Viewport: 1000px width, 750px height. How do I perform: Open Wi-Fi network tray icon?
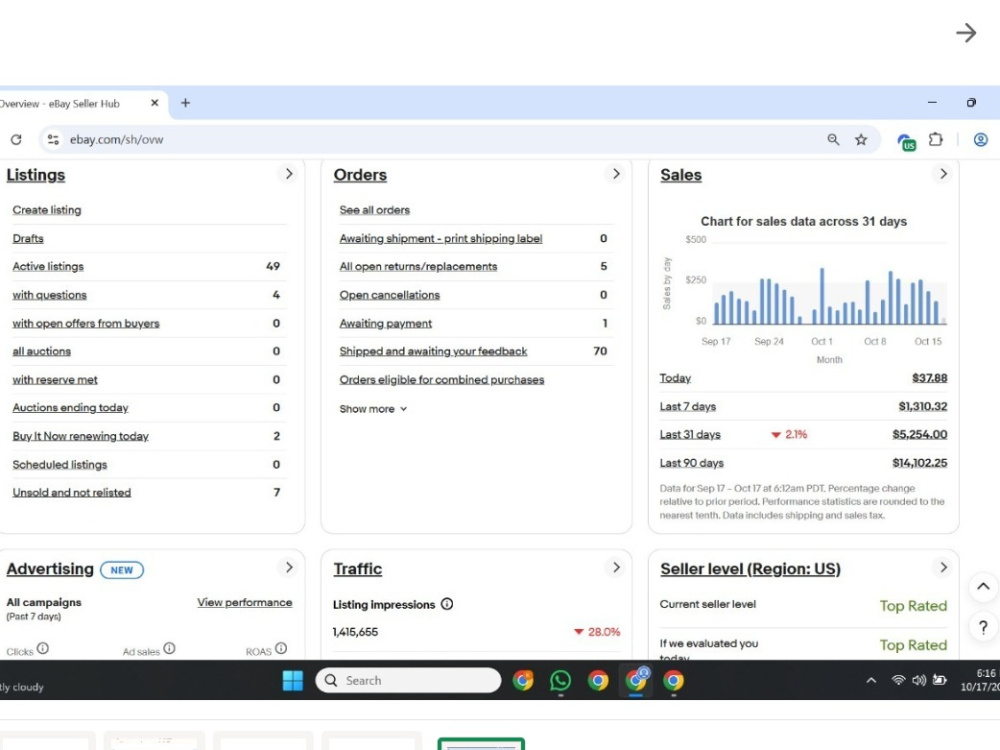898,680
